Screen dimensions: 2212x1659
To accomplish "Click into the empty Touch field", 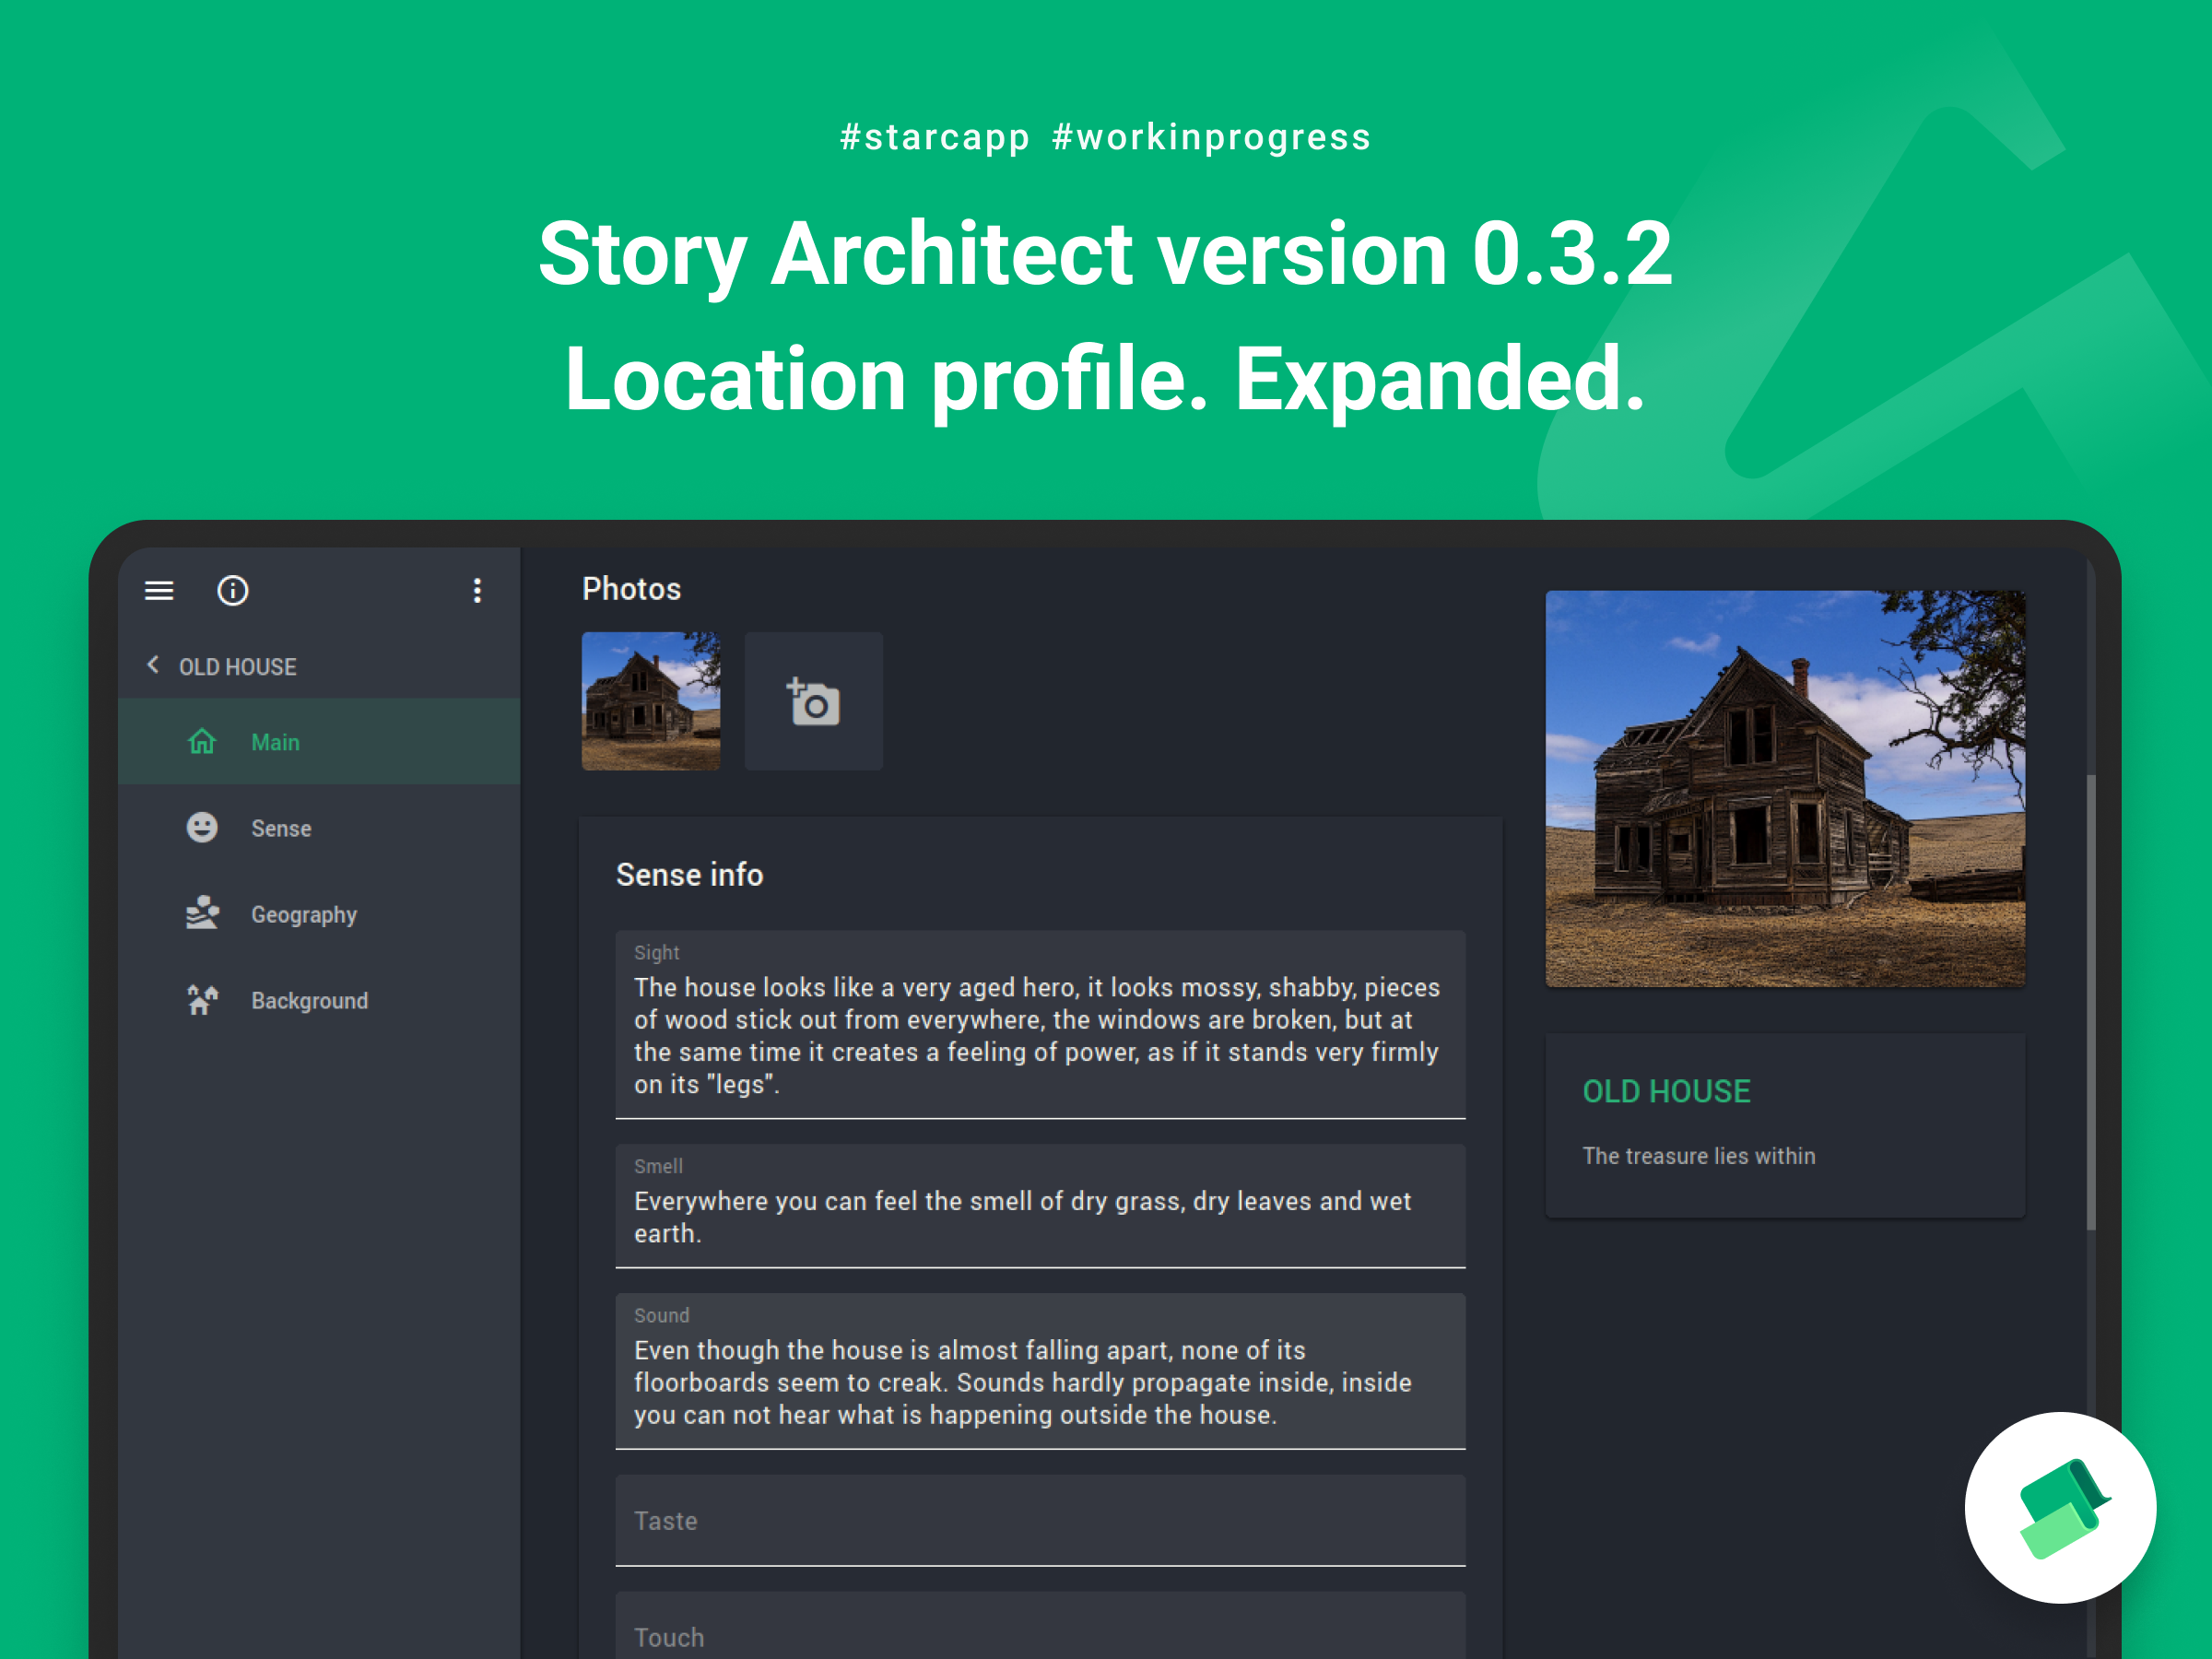I will [1040, 1626].
